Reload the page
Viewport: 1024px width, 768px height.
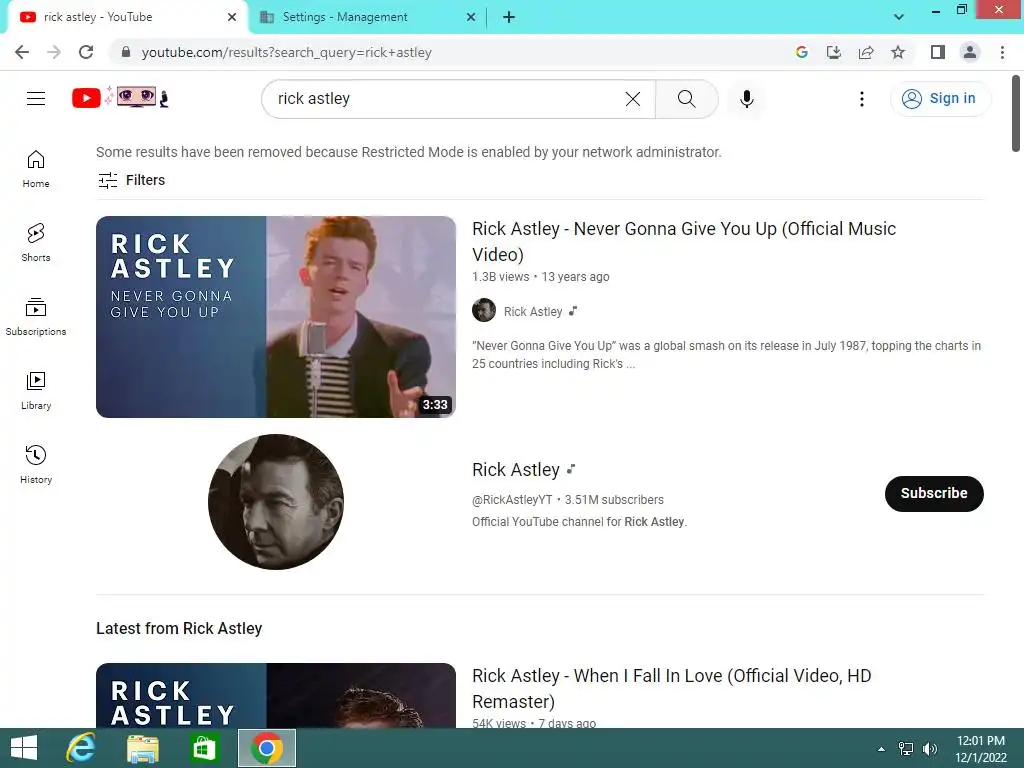point(86,52)
